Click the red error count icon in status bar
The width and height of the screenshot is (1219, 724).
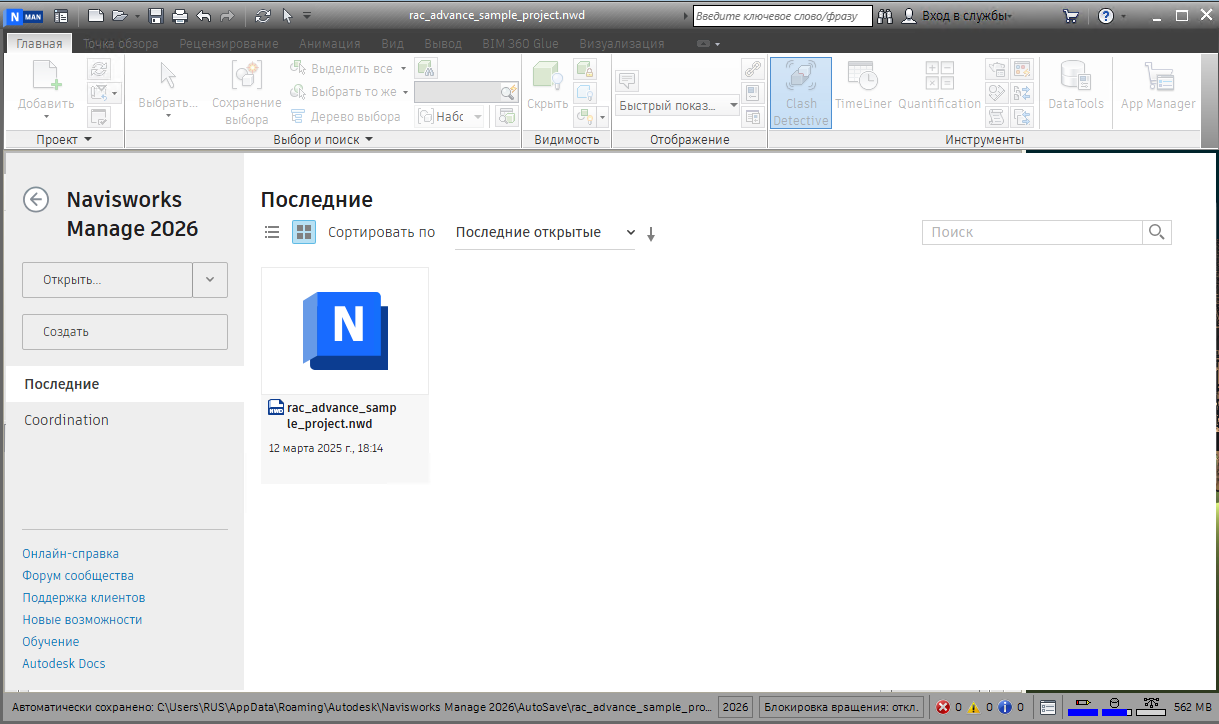click(942, 707)
